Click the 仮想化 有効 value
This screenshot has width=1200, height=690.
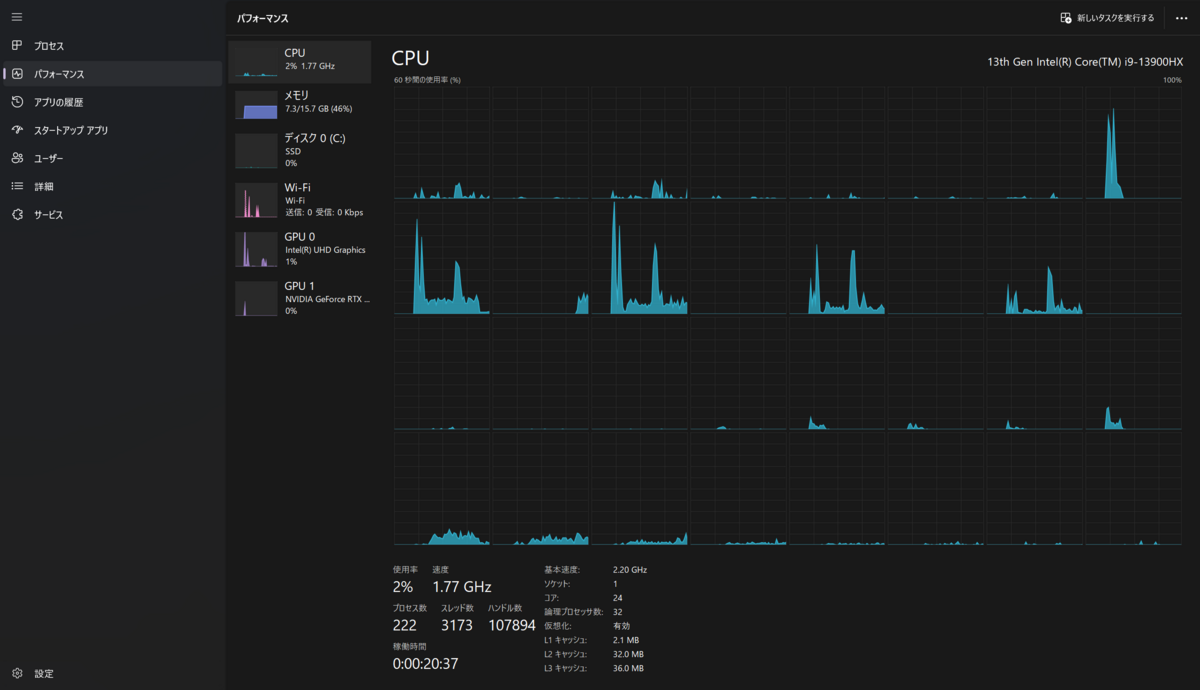[621, 625]
